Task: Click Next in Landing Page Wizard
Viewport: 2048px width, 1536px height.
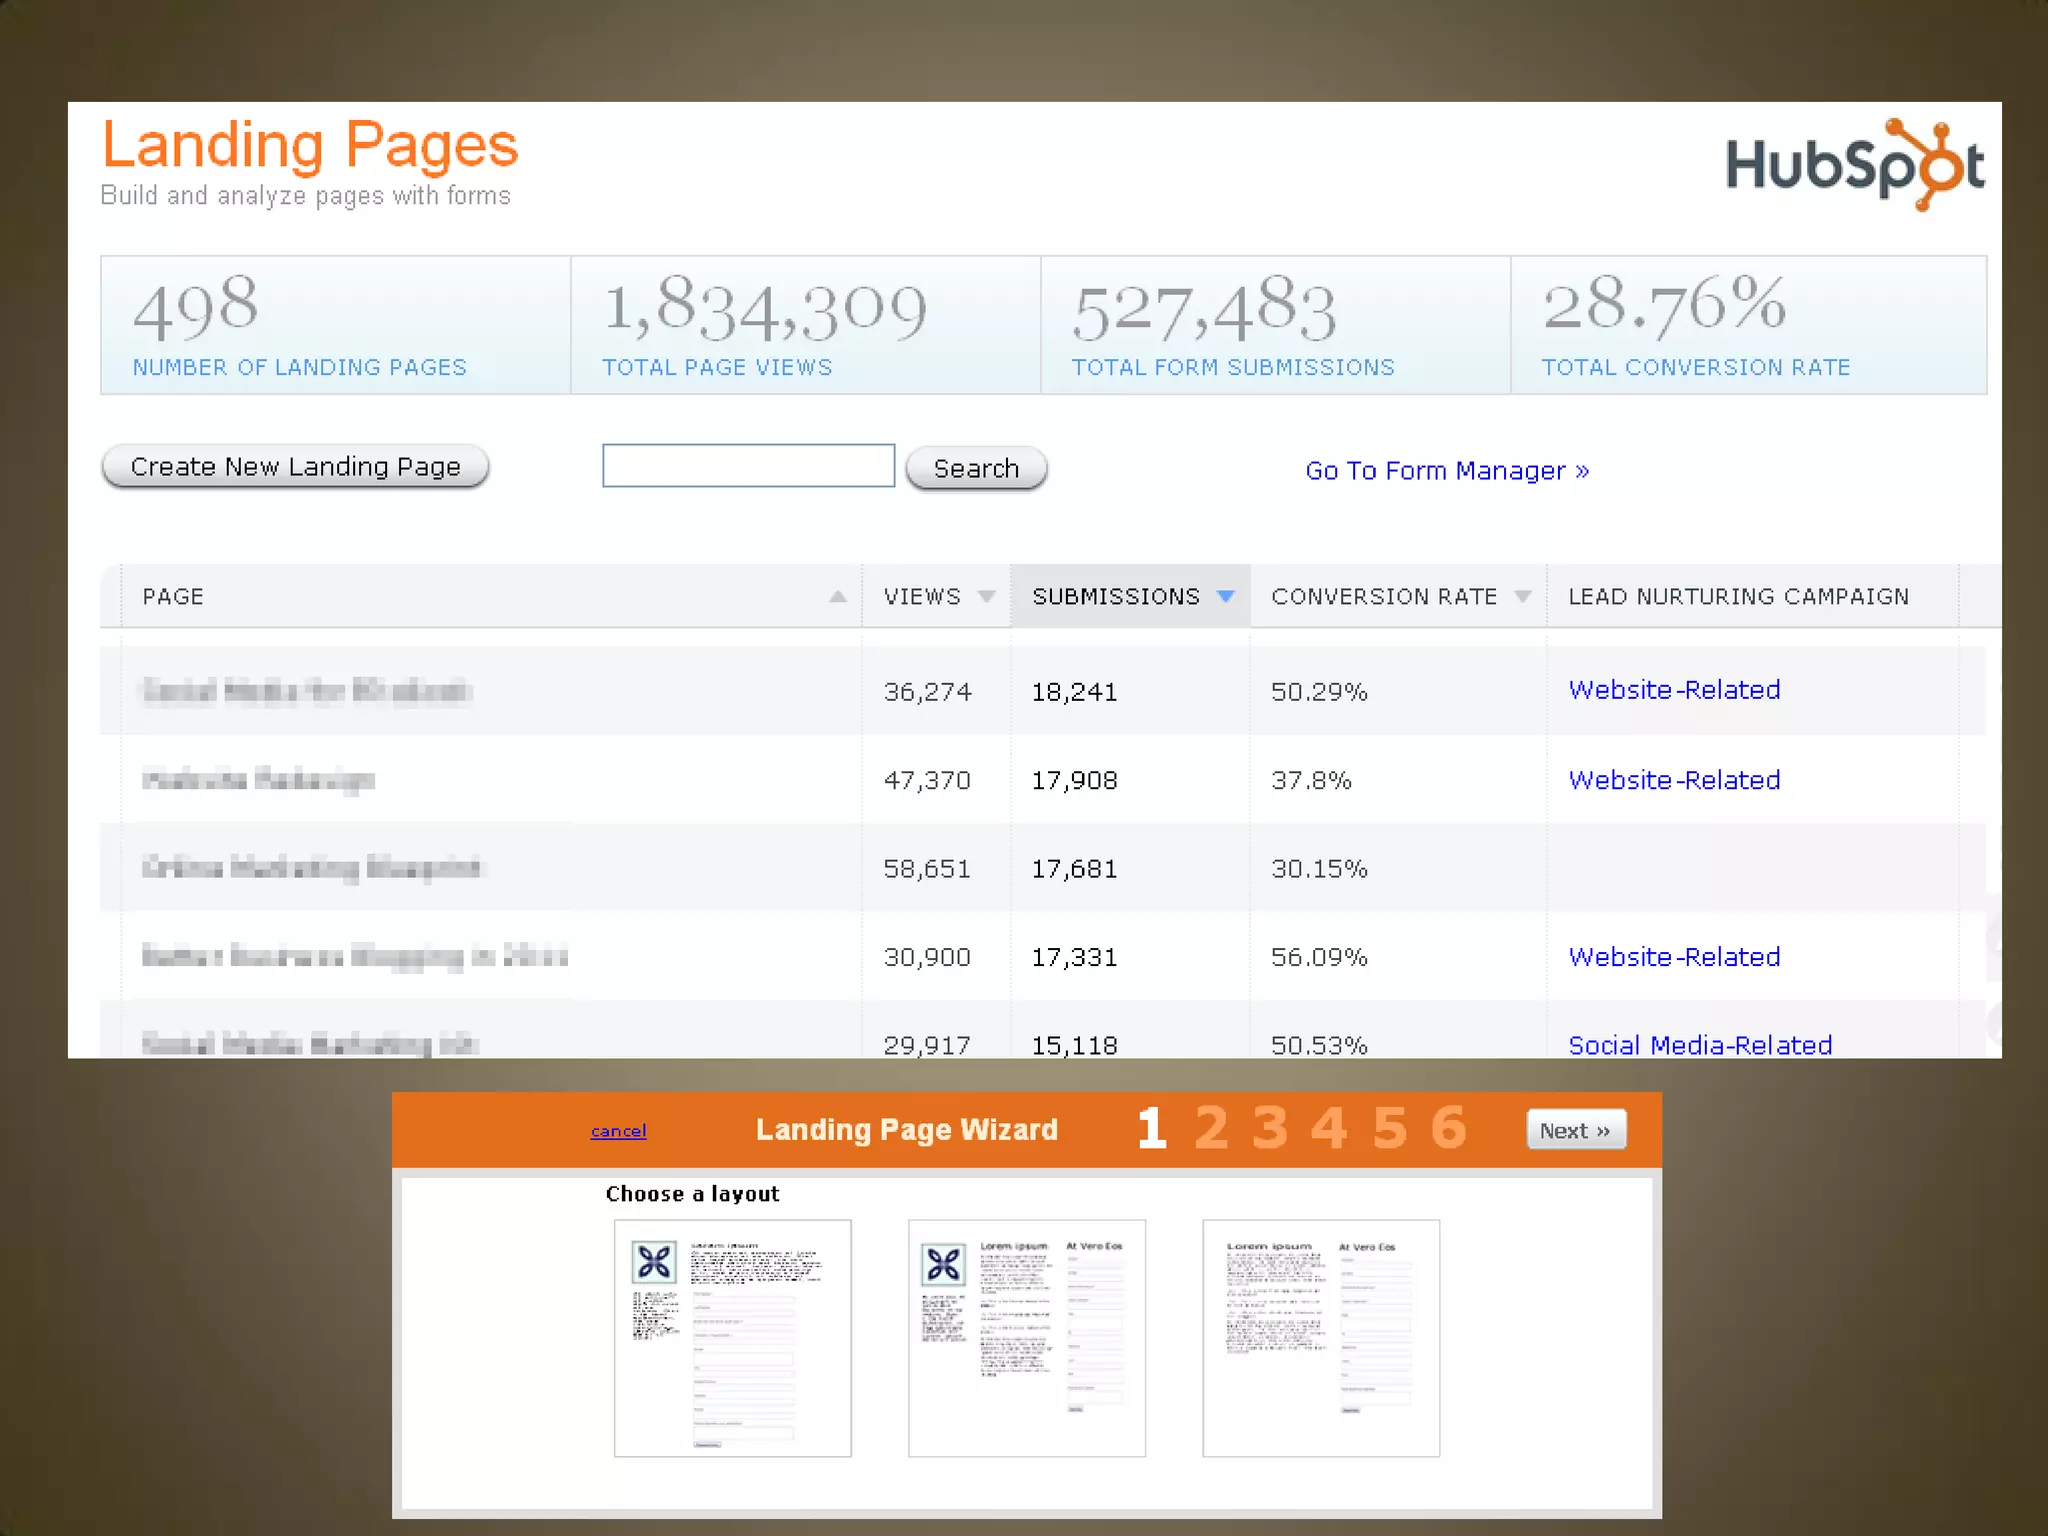Action: 1575,1130
